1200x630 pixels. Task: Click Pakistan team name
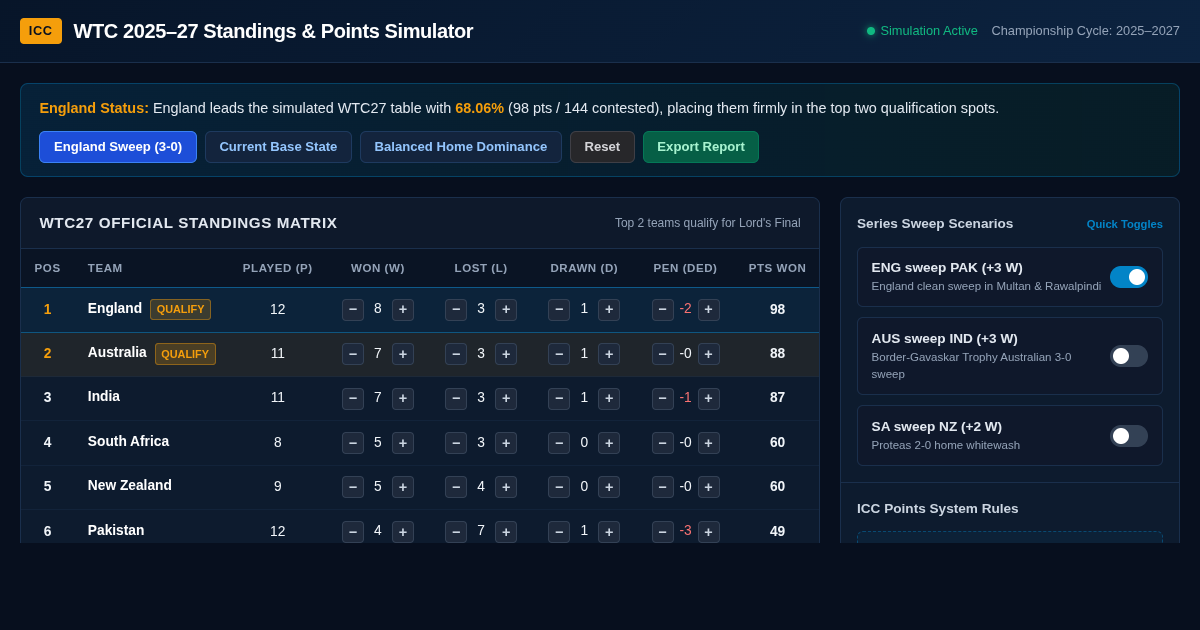pyautogui.click(x=116, y=530)
